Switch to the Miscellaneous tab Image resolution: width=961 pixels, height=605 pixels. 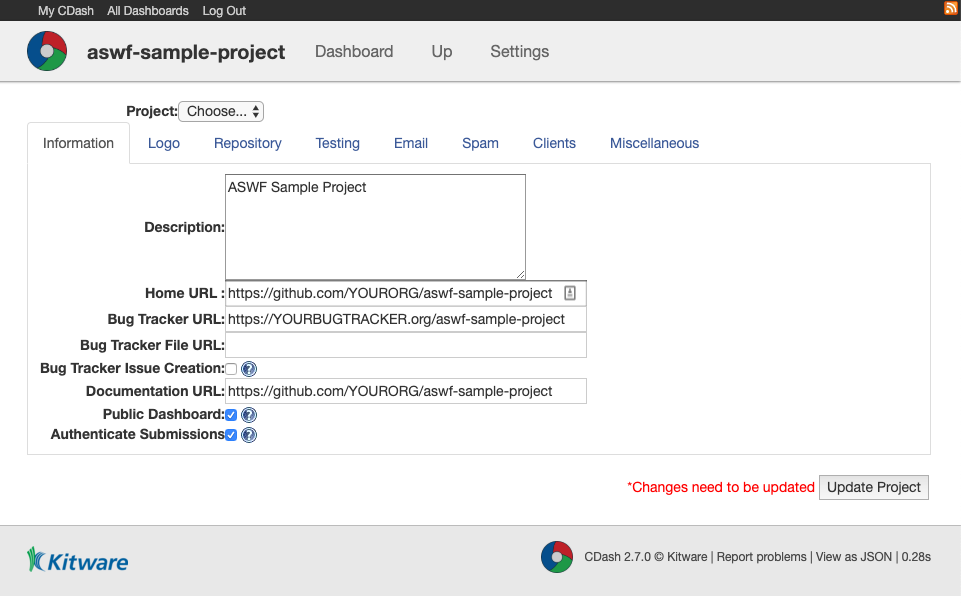655,143
